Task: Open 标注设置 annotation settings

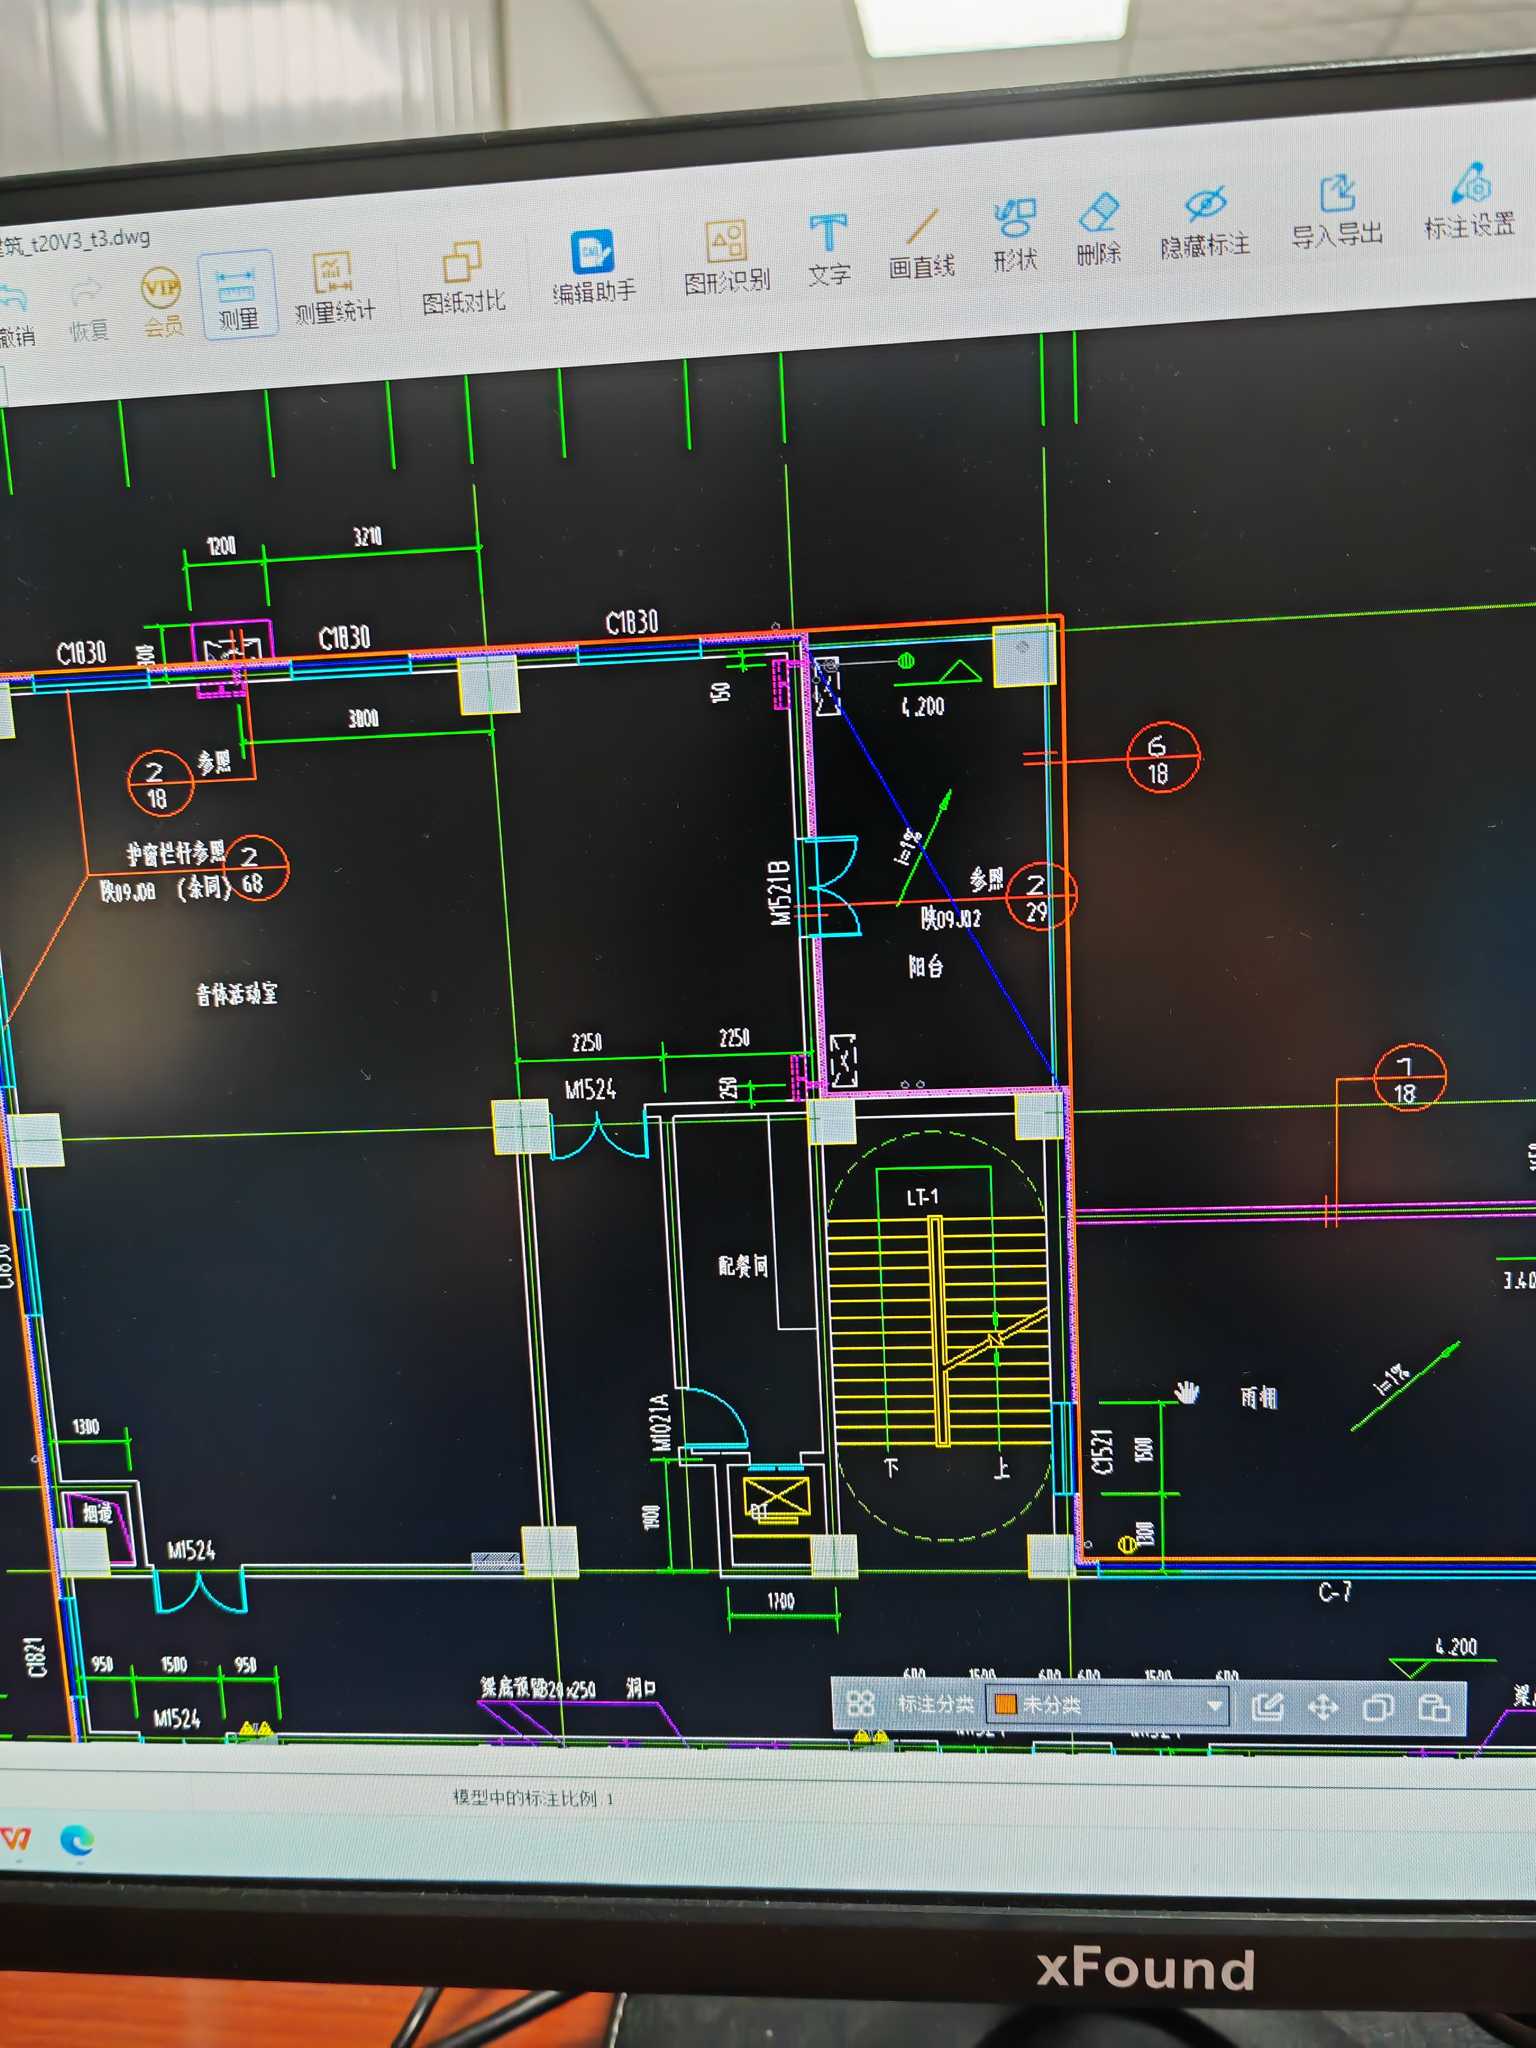Action: [1470, 201]
